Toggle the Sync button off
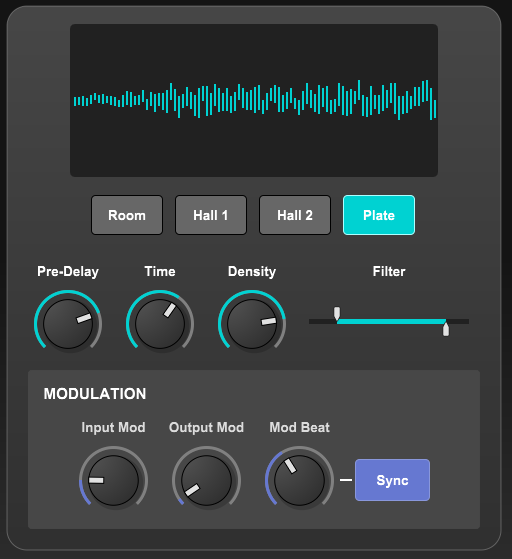This screenshot has width=512, height=559. pyautogui.click(x=392, y=480)
